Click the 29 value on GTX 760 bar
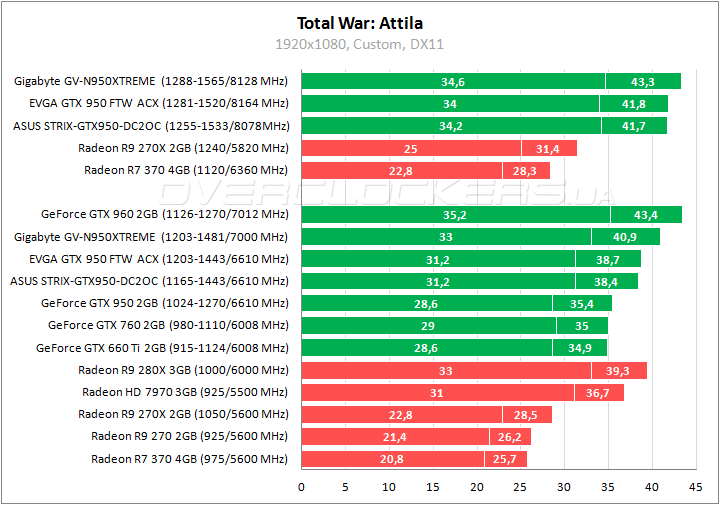 [428, 325]
